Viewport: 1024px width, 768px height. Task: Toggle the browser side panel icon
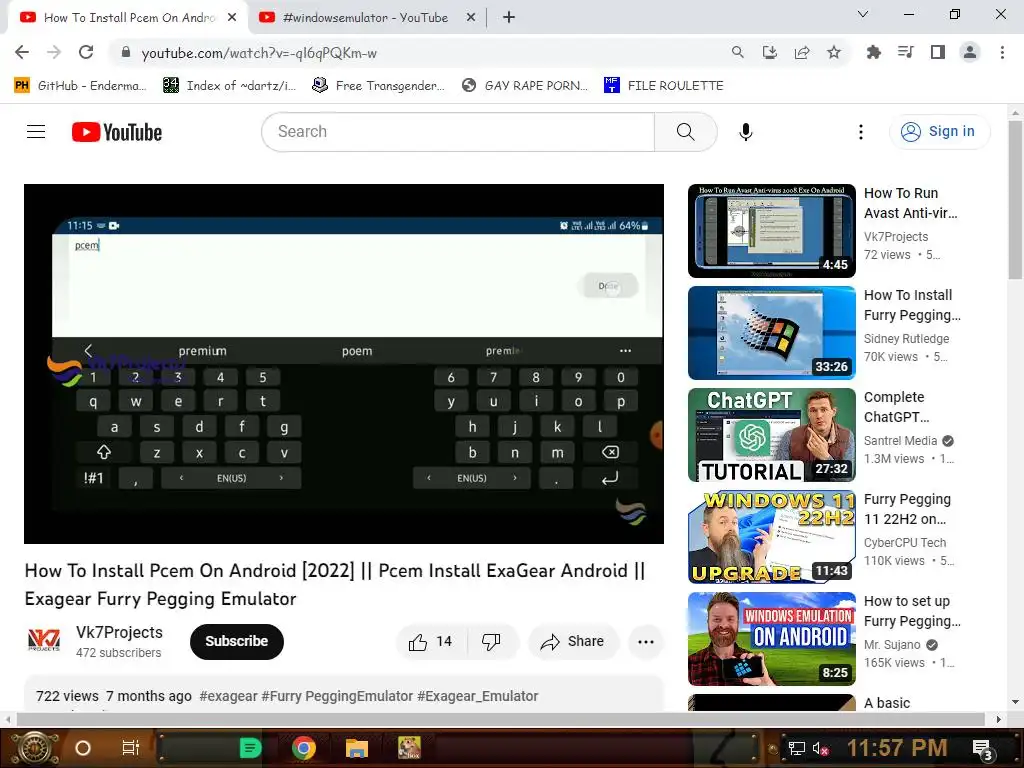pos(938,52)
